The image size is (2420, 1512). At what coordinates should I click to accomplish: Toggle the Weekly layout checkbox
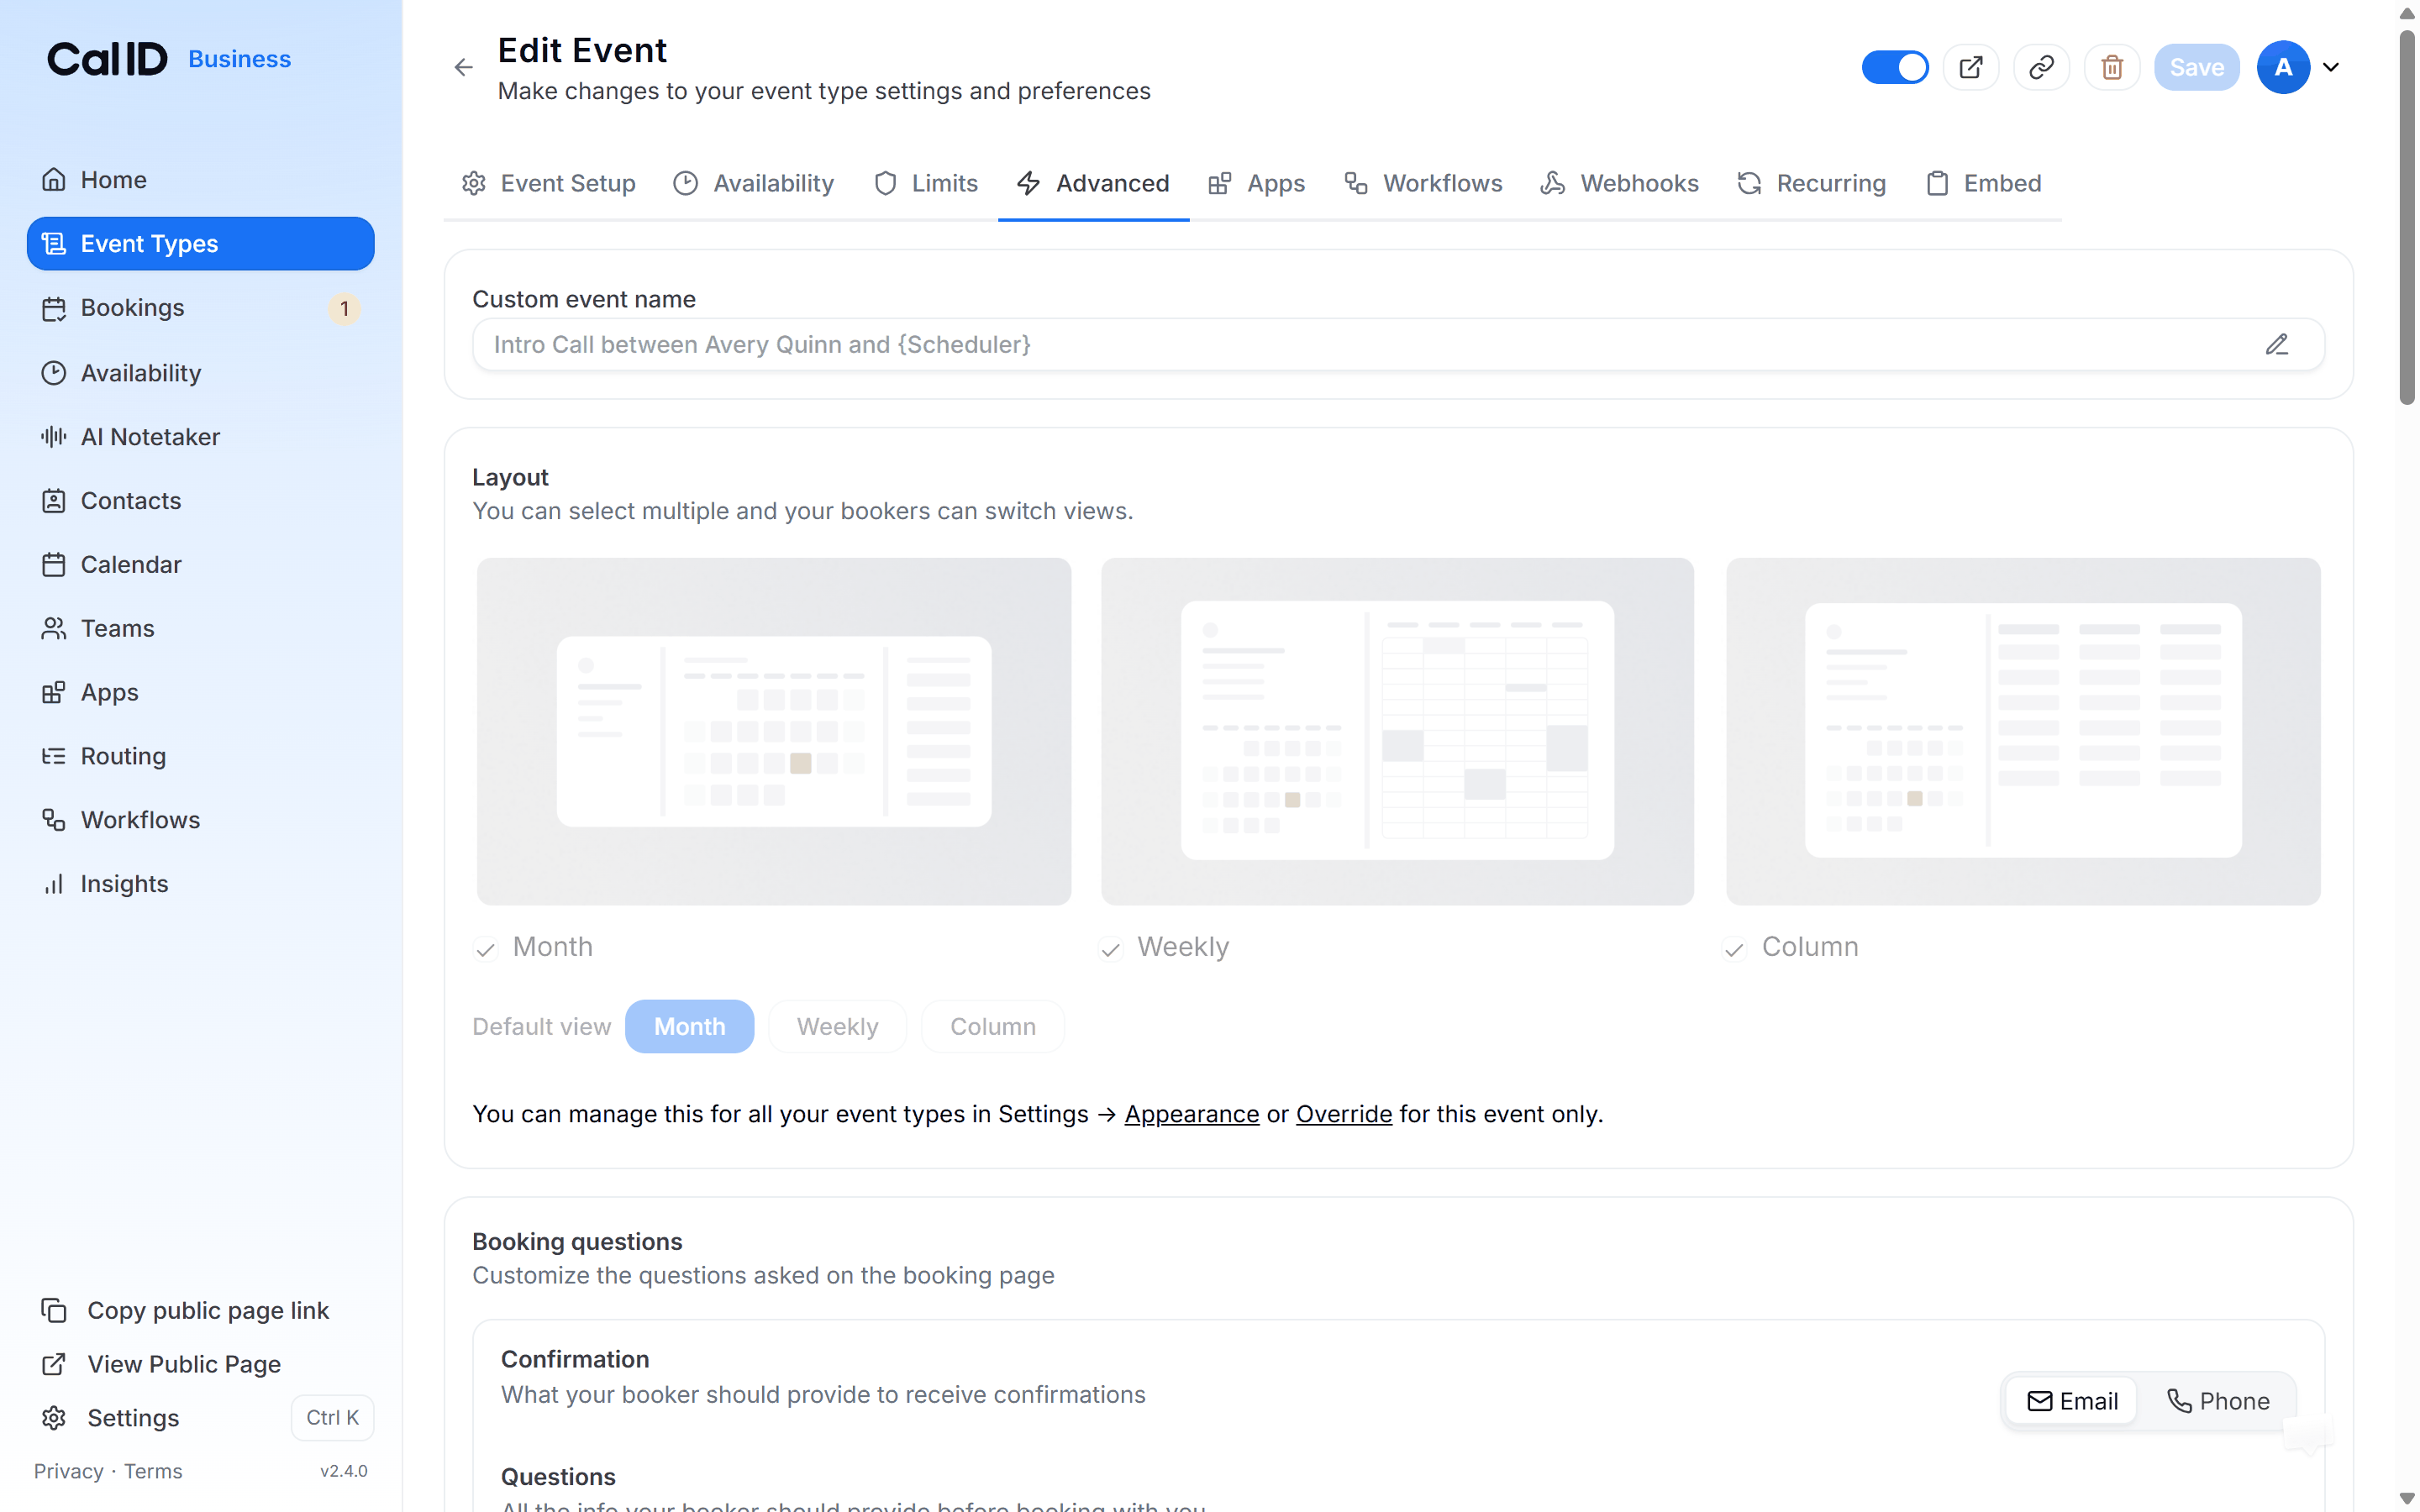(x=1111, y=948)
